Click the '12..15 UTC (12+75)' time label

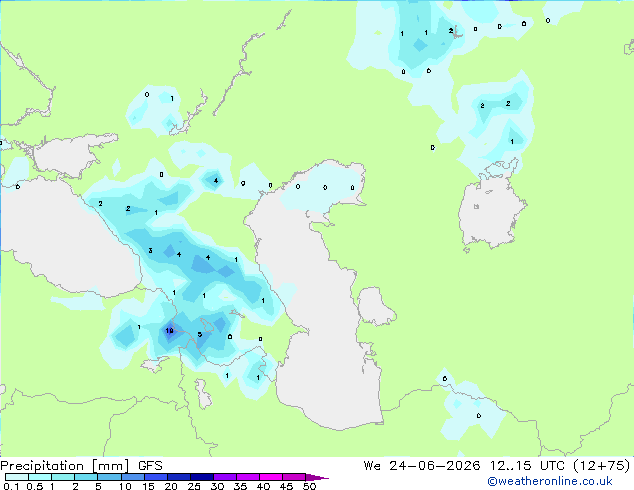coord(560,466)
